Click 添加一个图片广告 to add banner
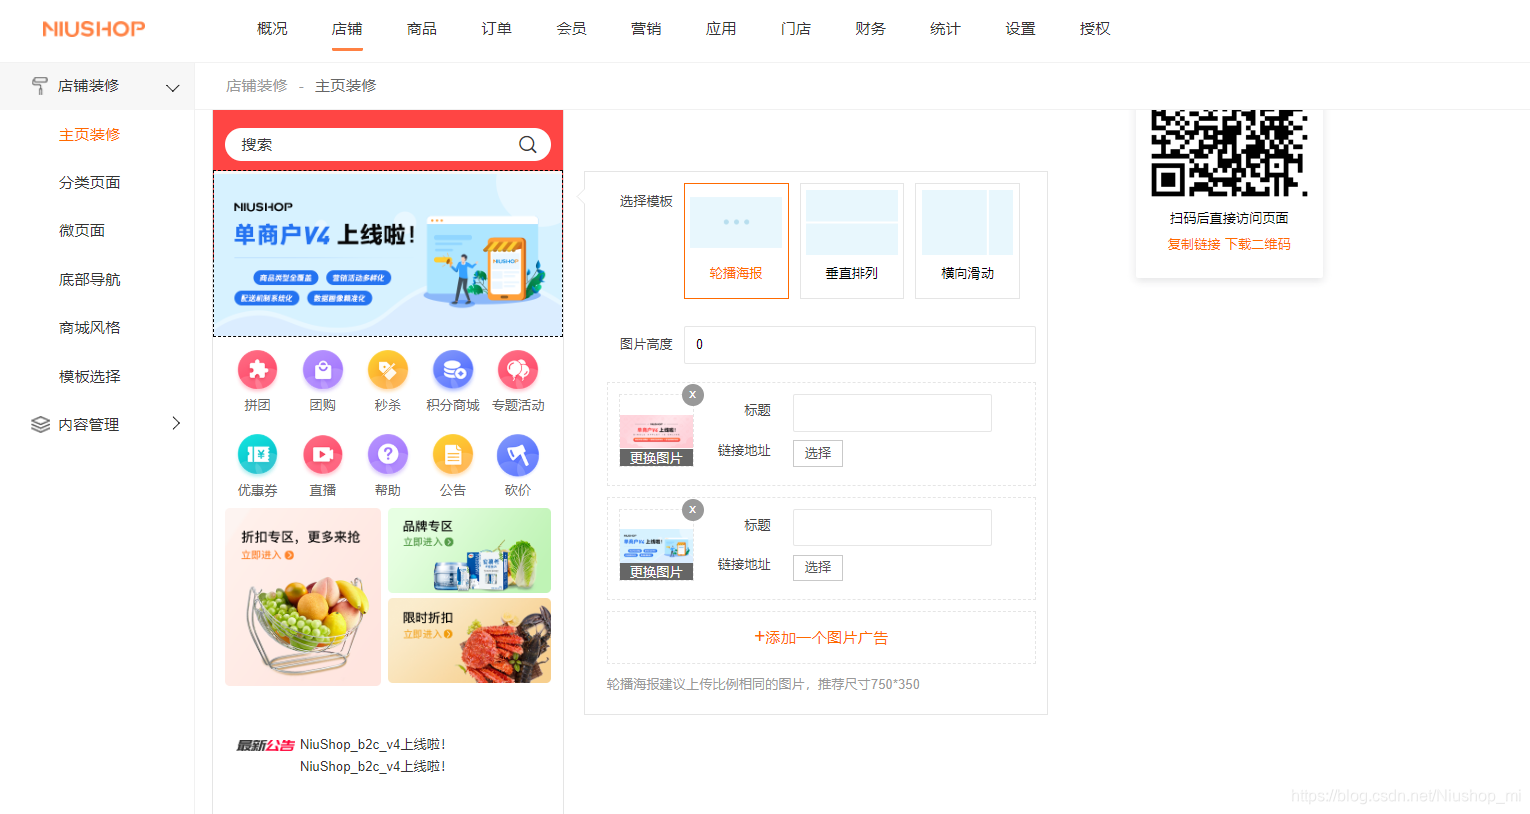Viewport: 1530px width, 814px height. (x=820, y=637)
